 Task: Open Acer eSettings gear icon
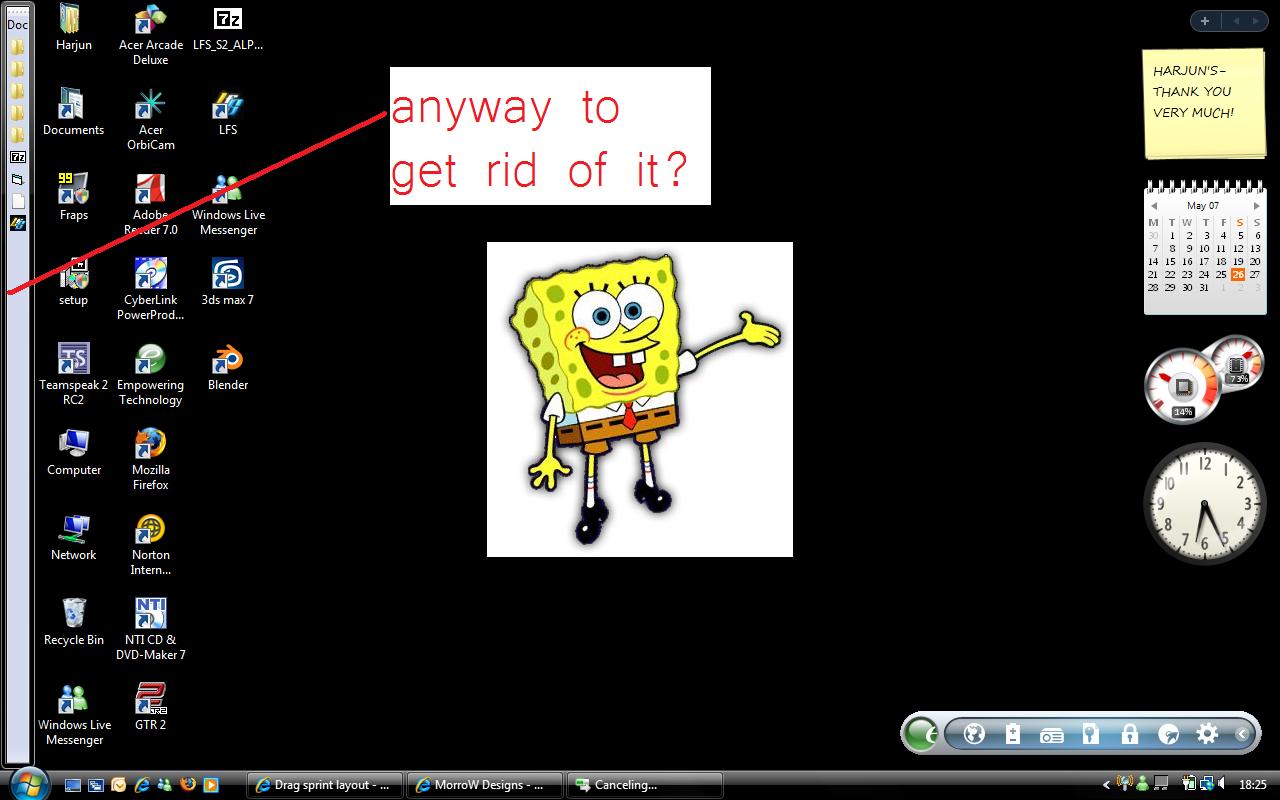[1207, 735]
